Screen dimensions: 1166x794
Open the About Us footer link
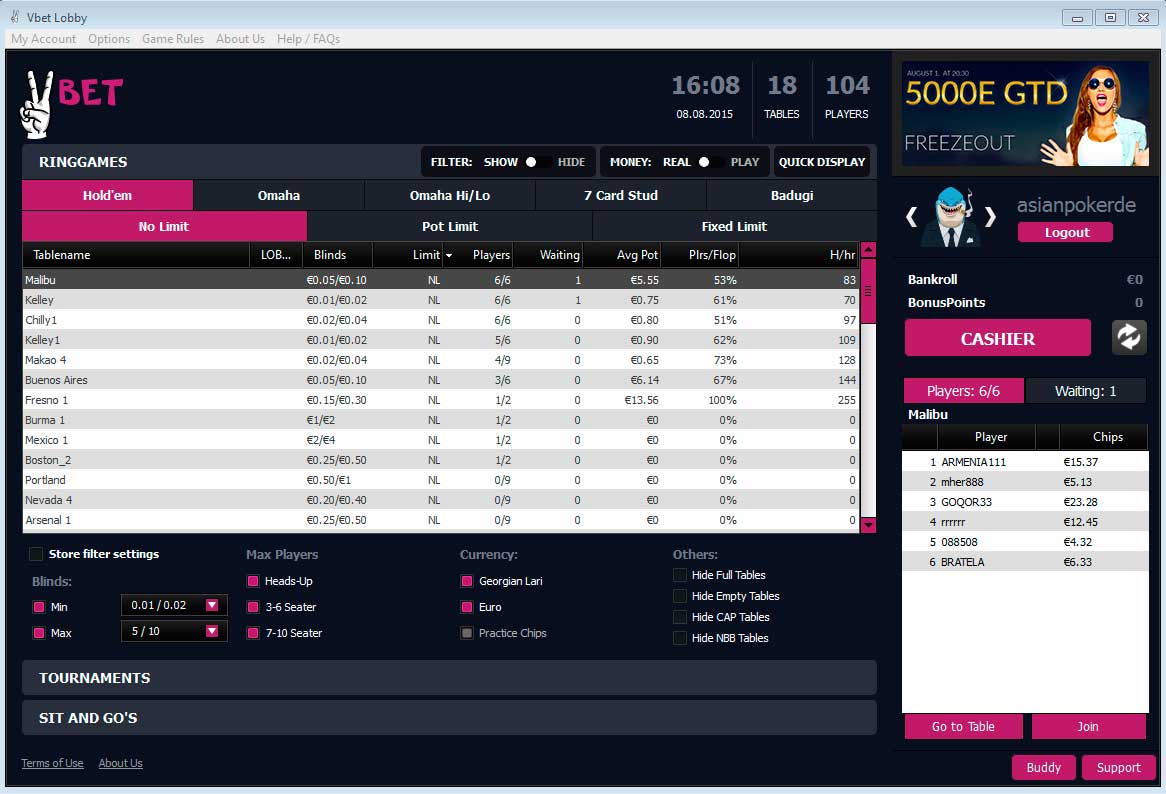(120, 763)
